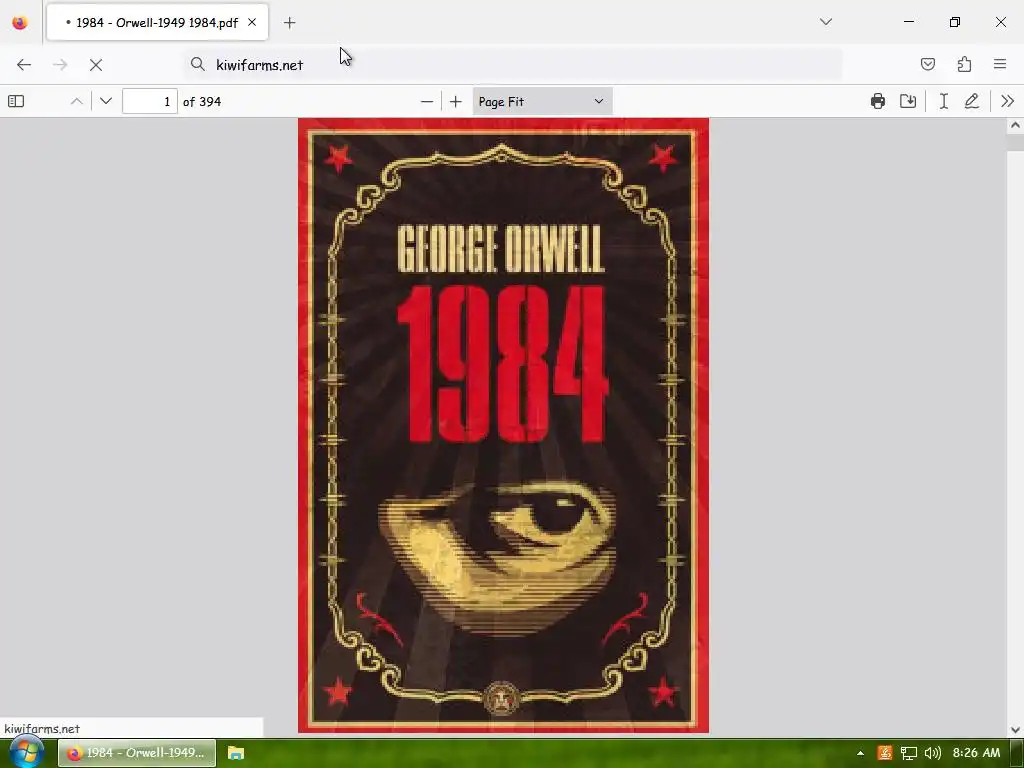The image size is (1024, 768).
Task: Select the Text annotation tool
Action: click(x=944, y=101)
